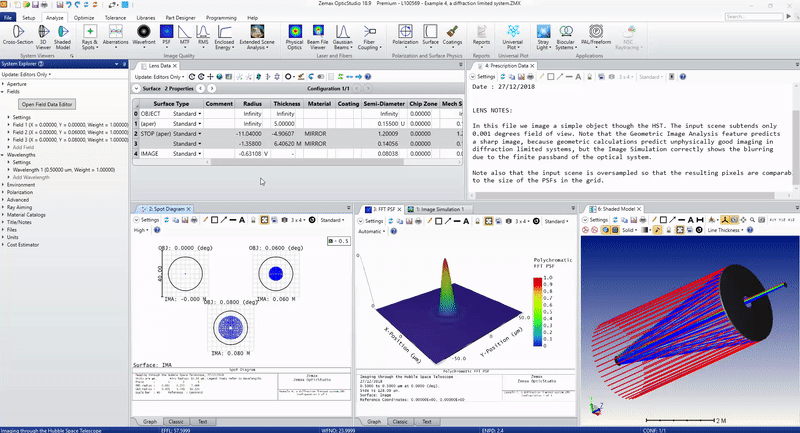Click Add Field in System Explorer

[23, 147]
